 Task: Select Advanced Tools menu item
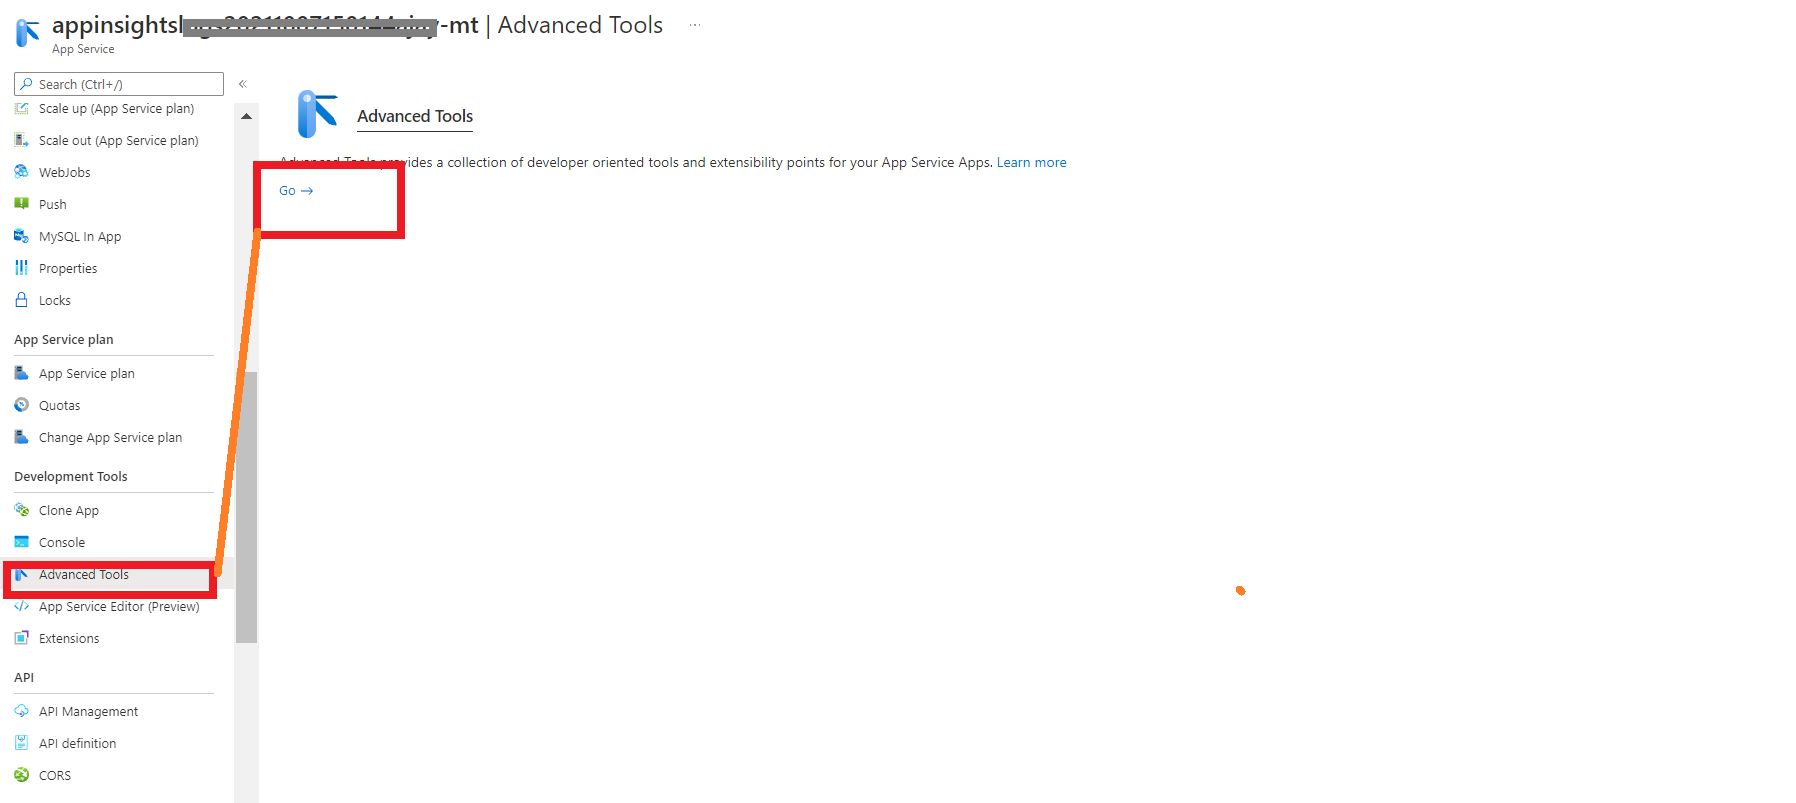[84, 574]
